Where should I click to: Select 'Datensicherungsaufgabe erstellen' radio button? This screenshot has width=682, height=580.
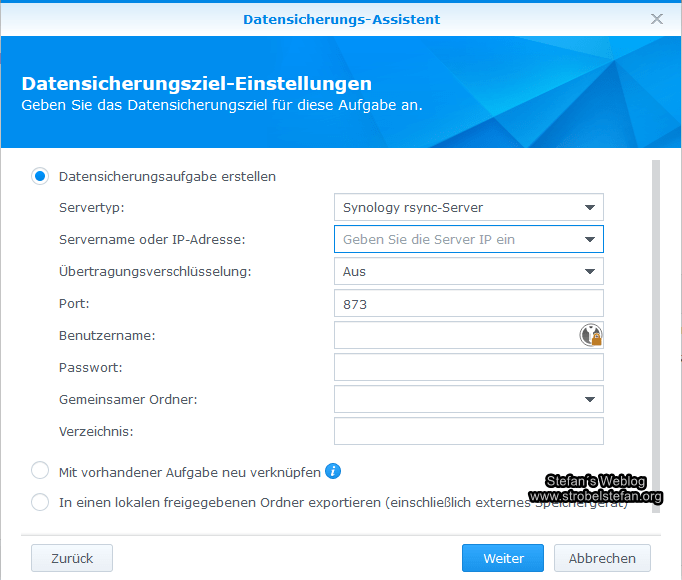(x=40, y=176)
